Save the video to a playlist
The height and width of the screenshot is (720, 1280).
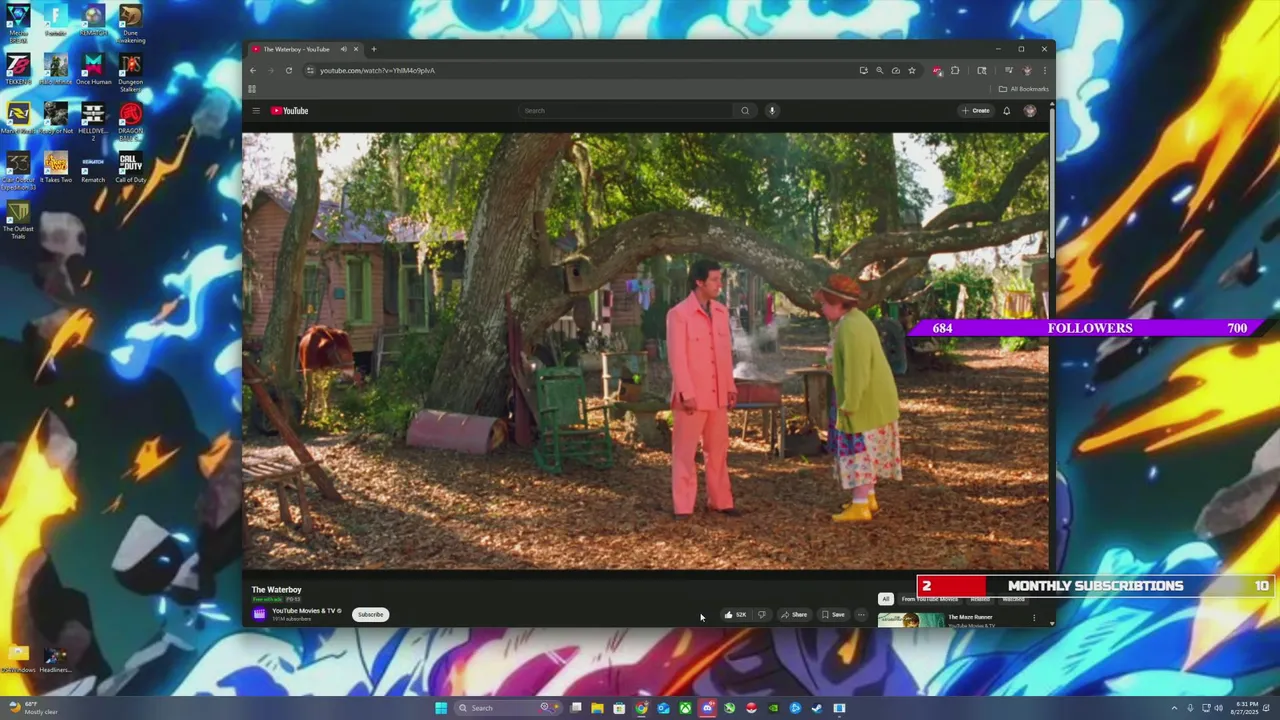coord(833,615)
